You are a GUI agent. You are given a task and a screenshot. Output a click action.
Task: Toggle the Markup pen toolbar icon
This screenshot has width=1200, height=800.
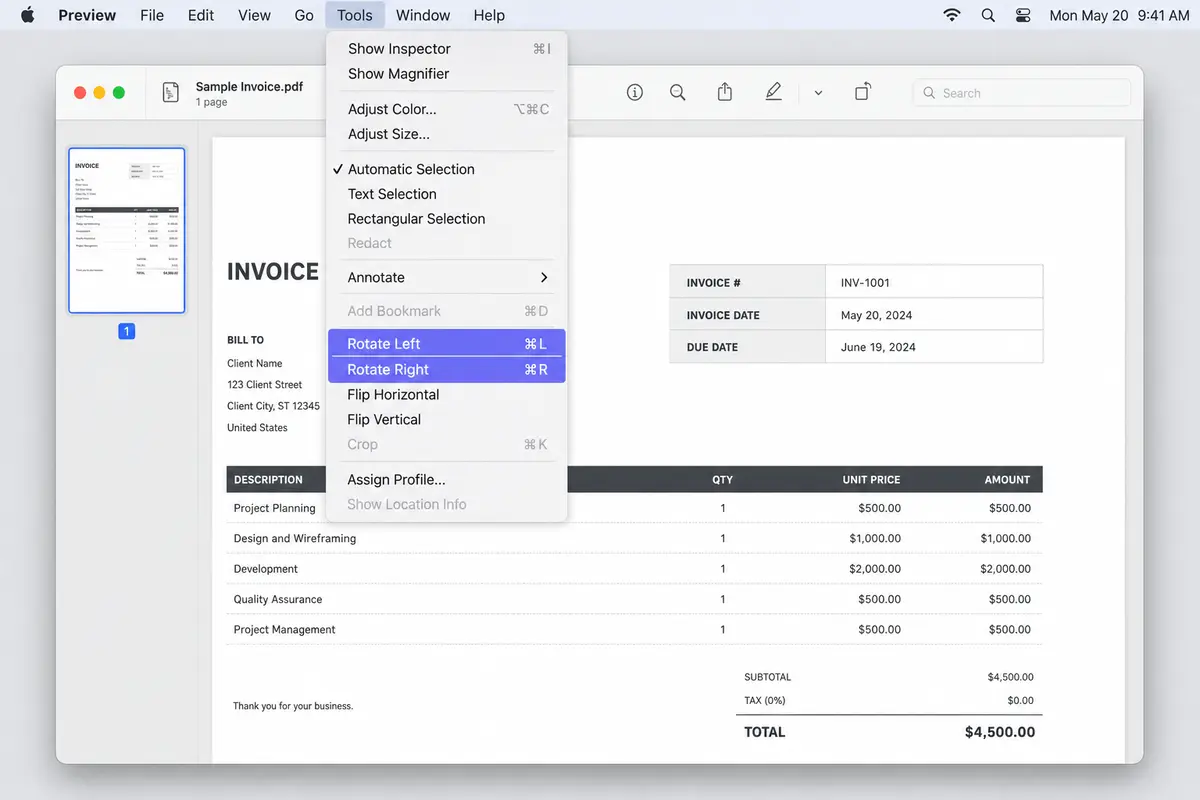[x=773, y=92]
